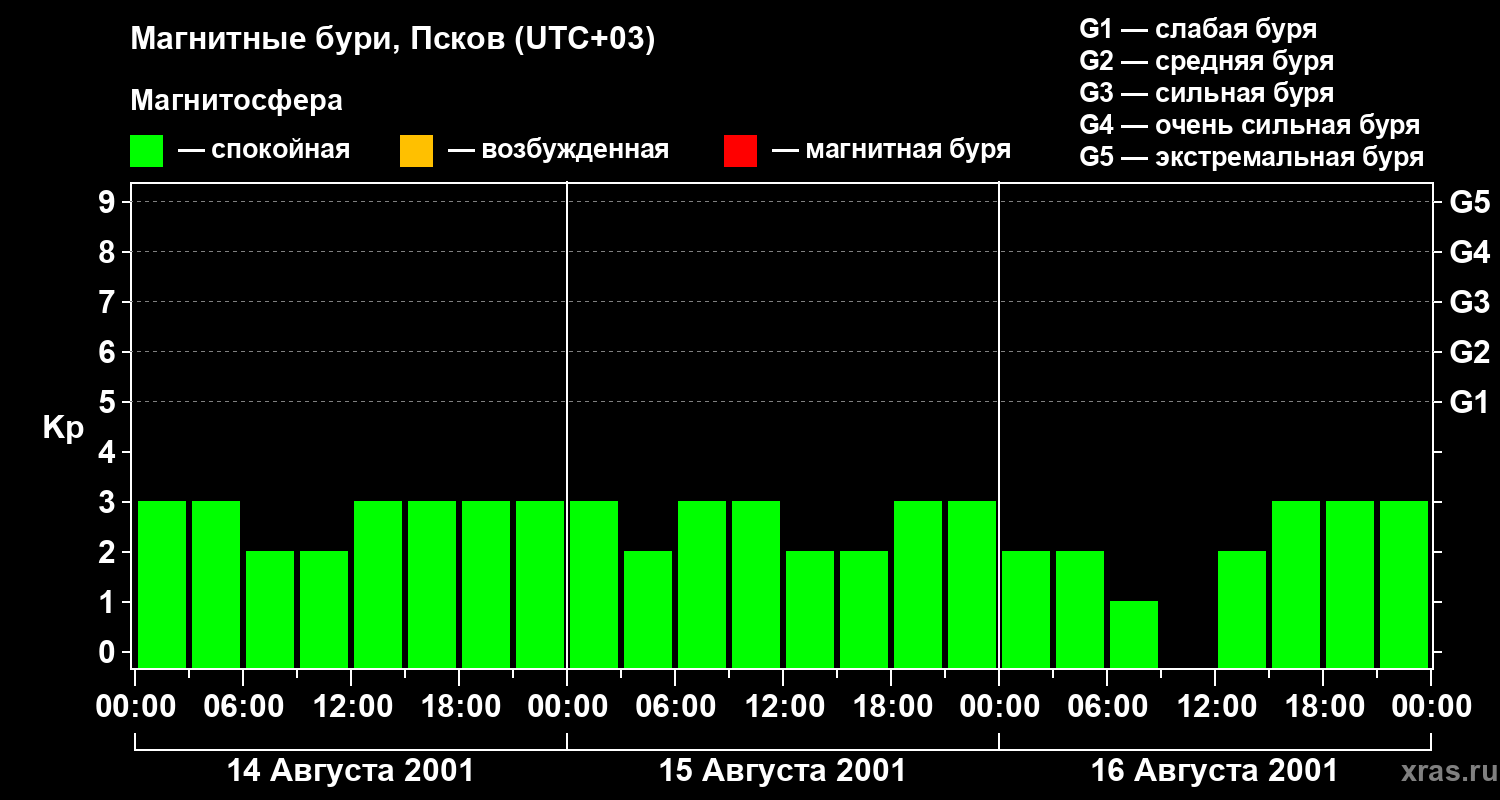This screenshot has height=800, width=1500.
Task: Click the 15 August 06:00–09:00 bar
Action: 702,584
